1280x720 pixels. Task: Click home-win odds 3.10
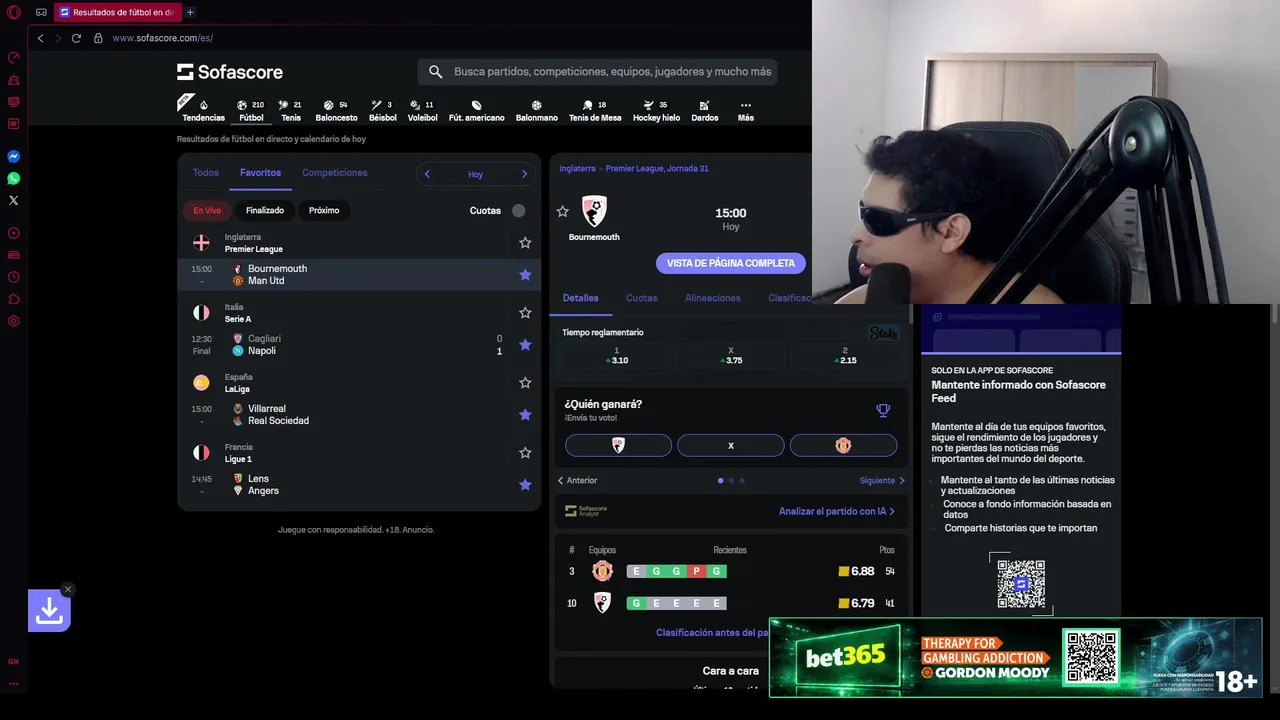point(617,355)
